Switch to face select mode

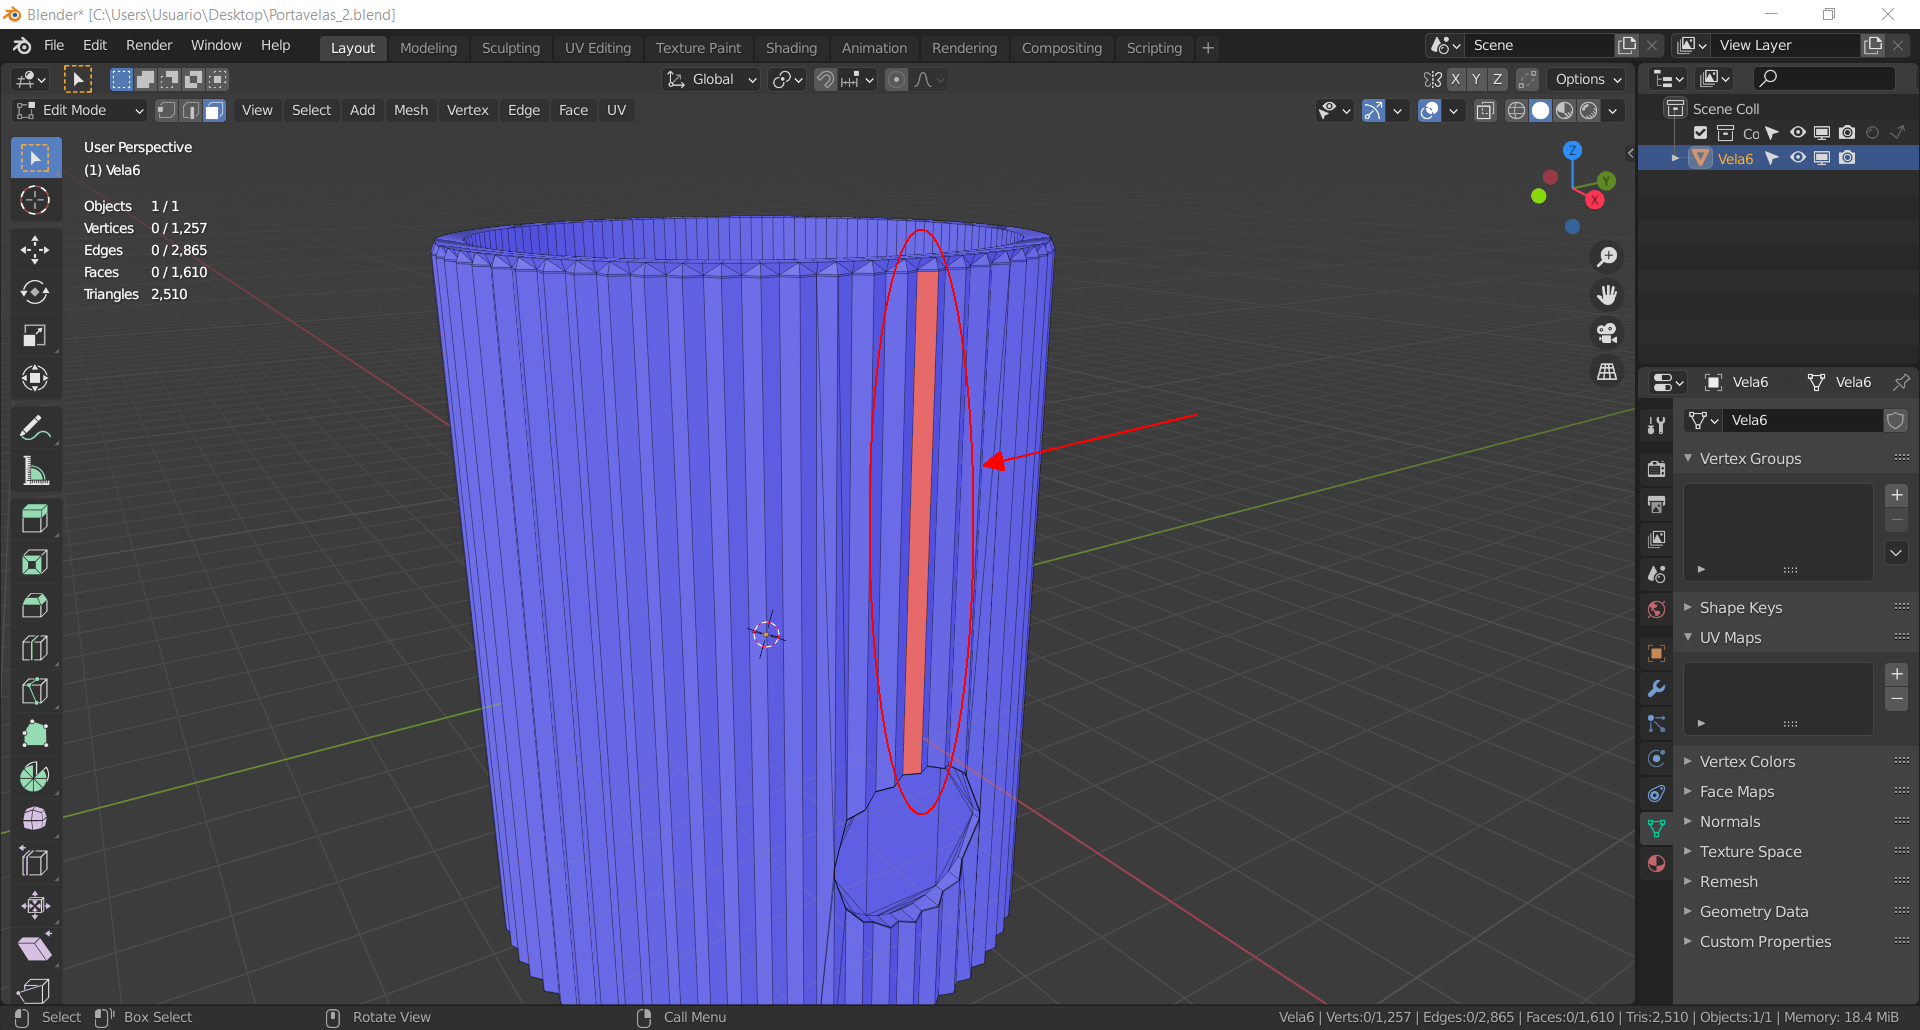click(x=214, y=111)
